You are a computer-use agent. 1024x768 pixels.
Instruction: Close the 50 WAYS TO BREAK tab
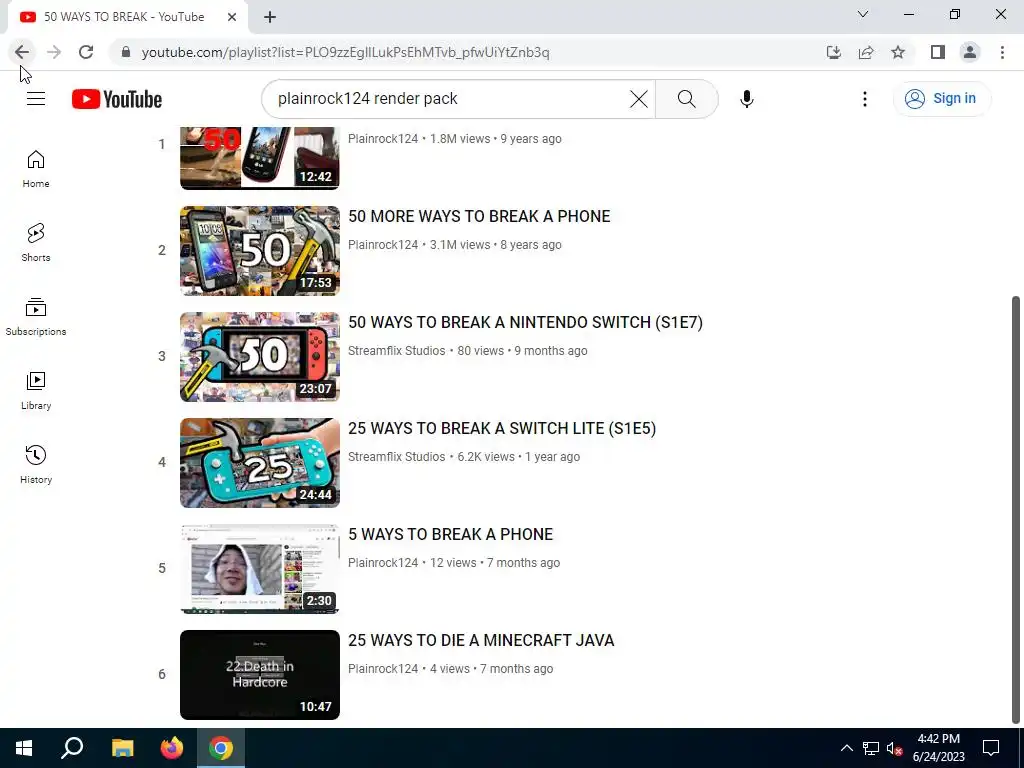(232, 17)
